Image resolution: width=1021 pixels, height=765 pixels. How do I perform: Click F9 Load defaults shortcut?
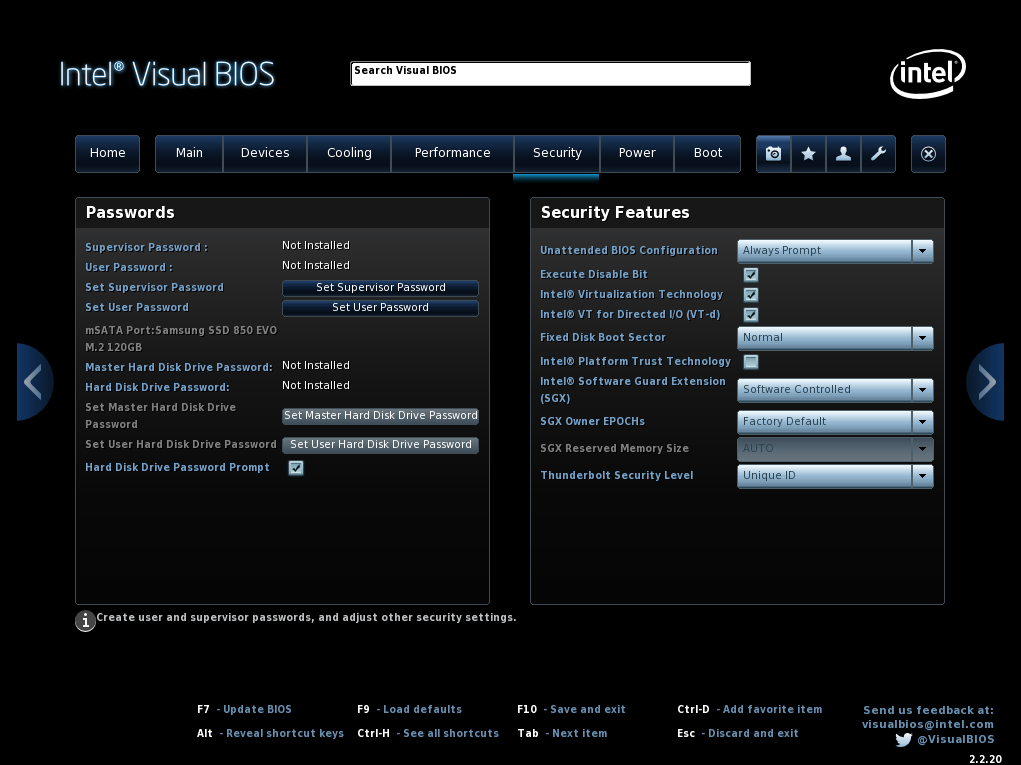(x=410, y=709)
